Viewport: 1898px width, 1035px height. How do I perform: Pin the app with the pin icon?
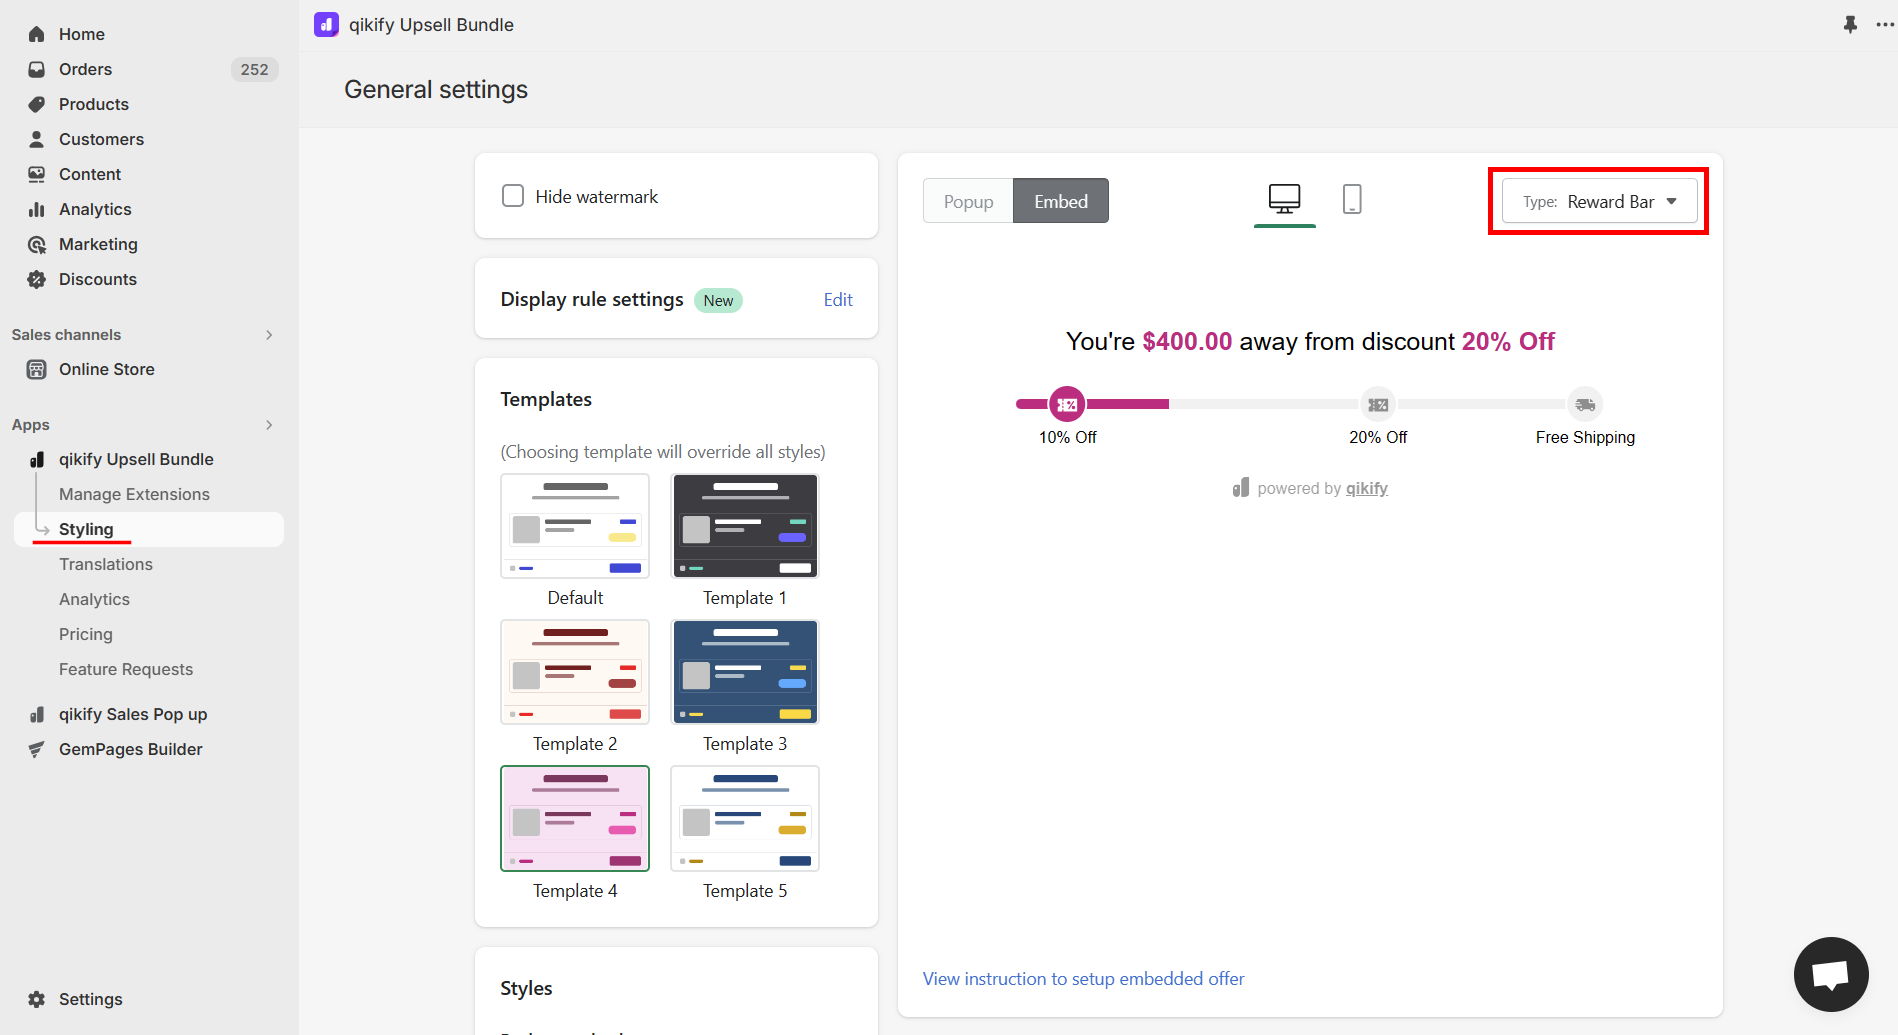click(x=1850, y=24)
